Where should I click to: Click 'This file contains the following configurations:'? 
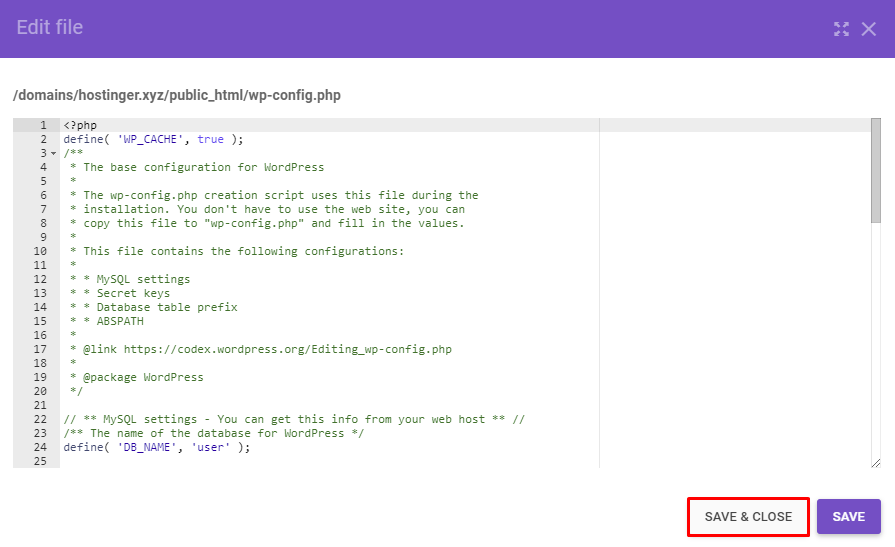(244, 251)
